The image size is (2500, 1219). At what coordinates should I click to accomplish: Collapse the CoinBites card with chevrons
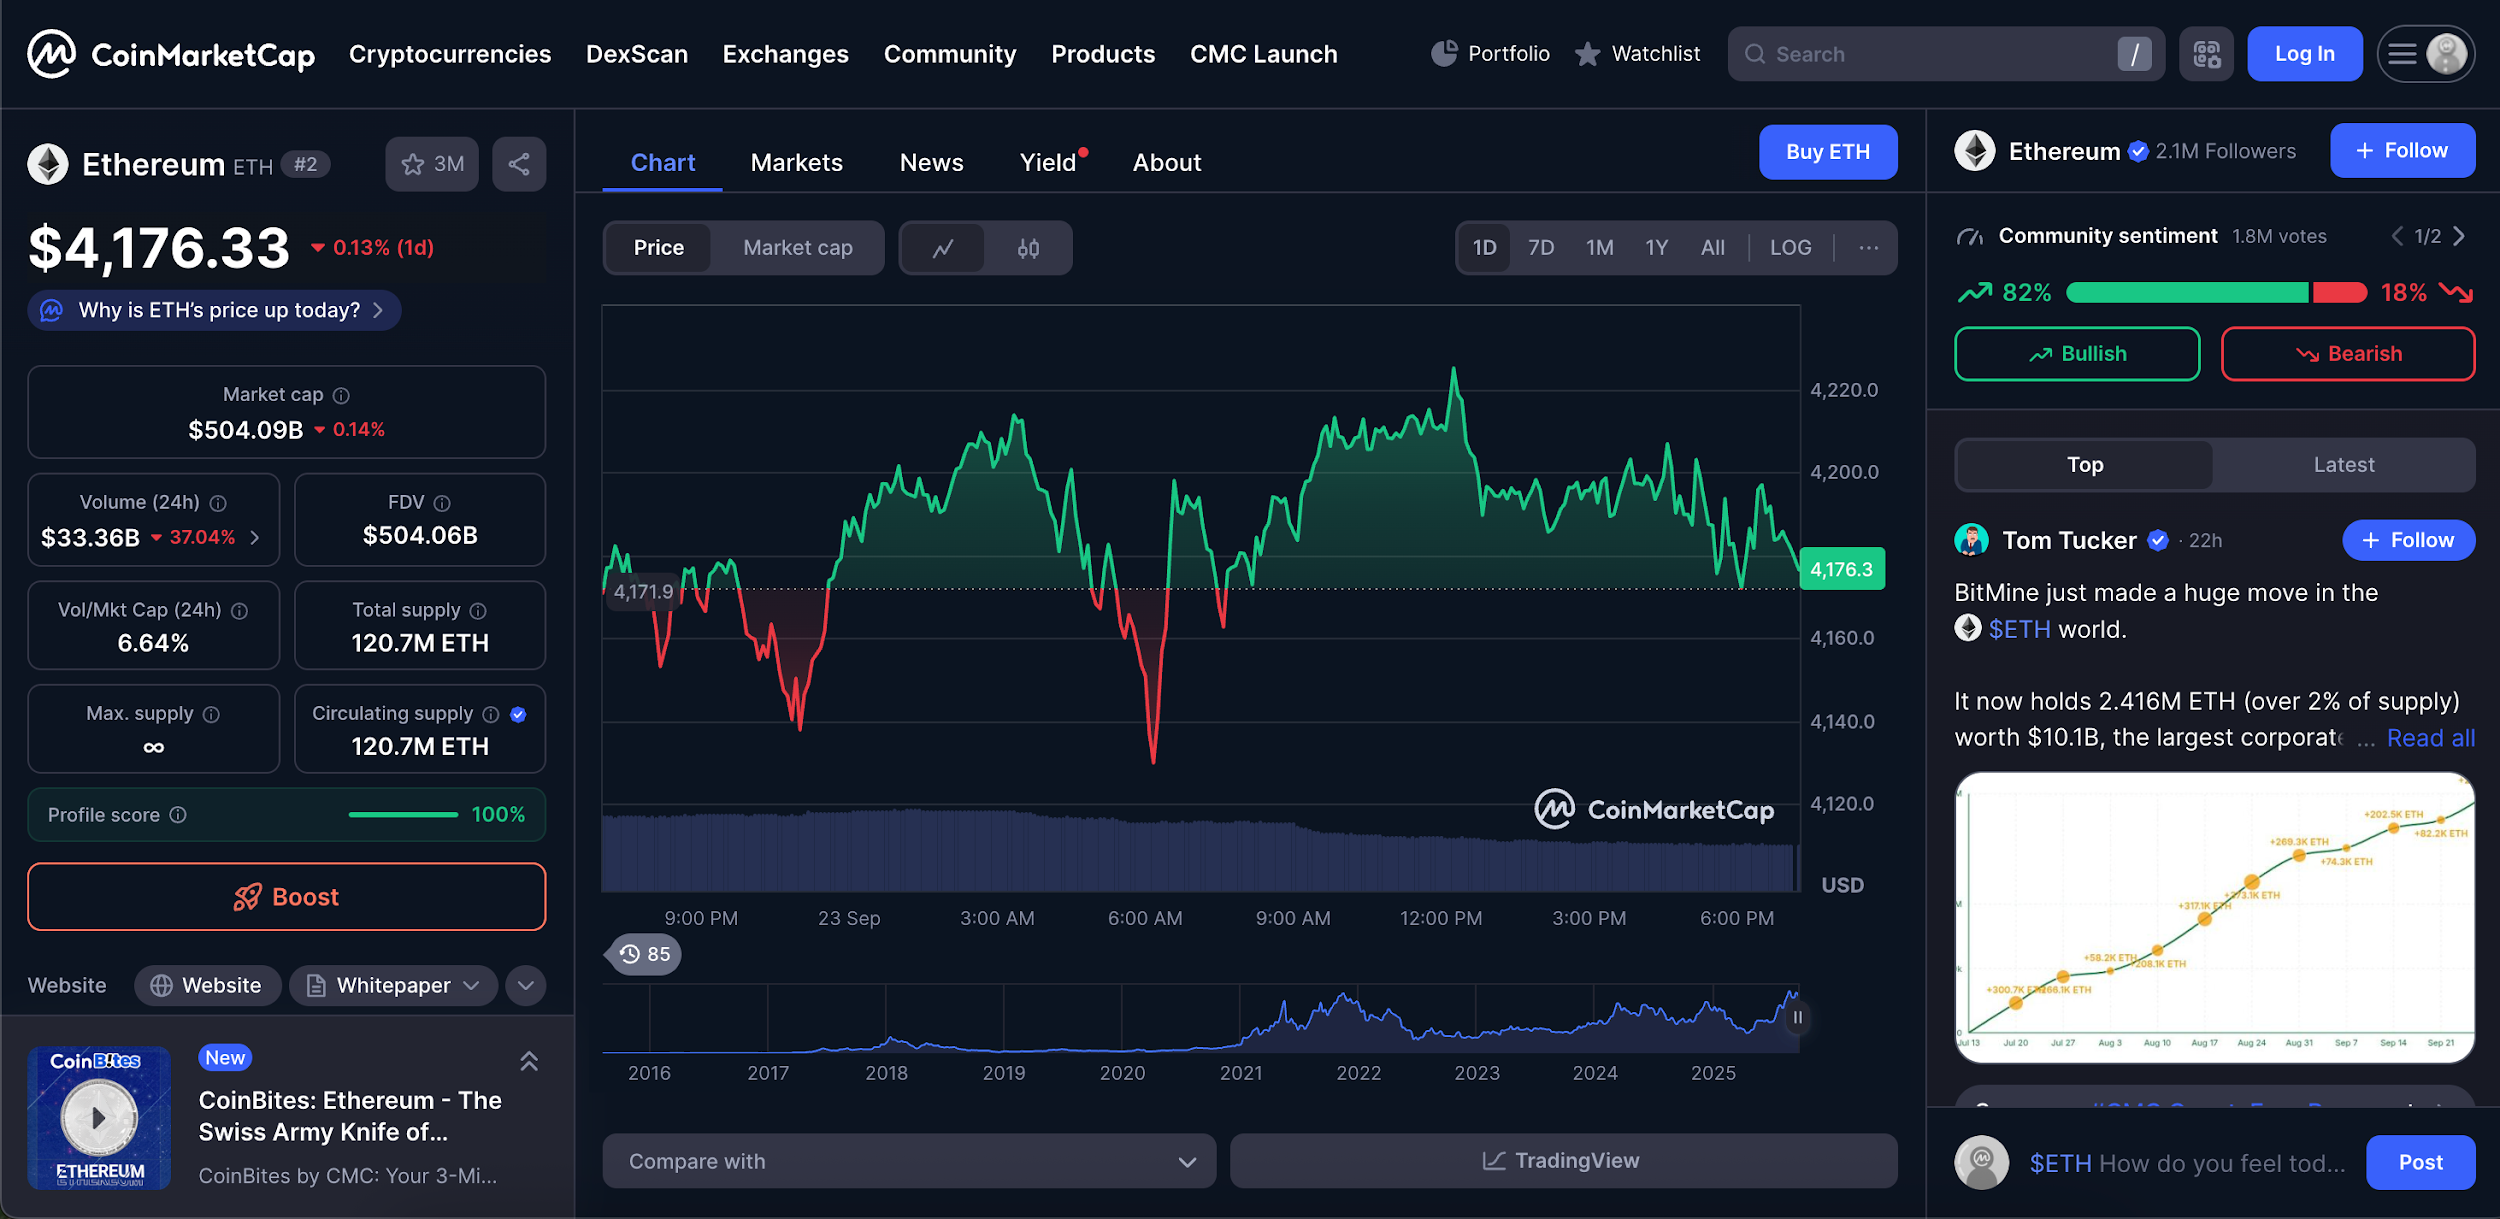click(x=529, y=1061)
